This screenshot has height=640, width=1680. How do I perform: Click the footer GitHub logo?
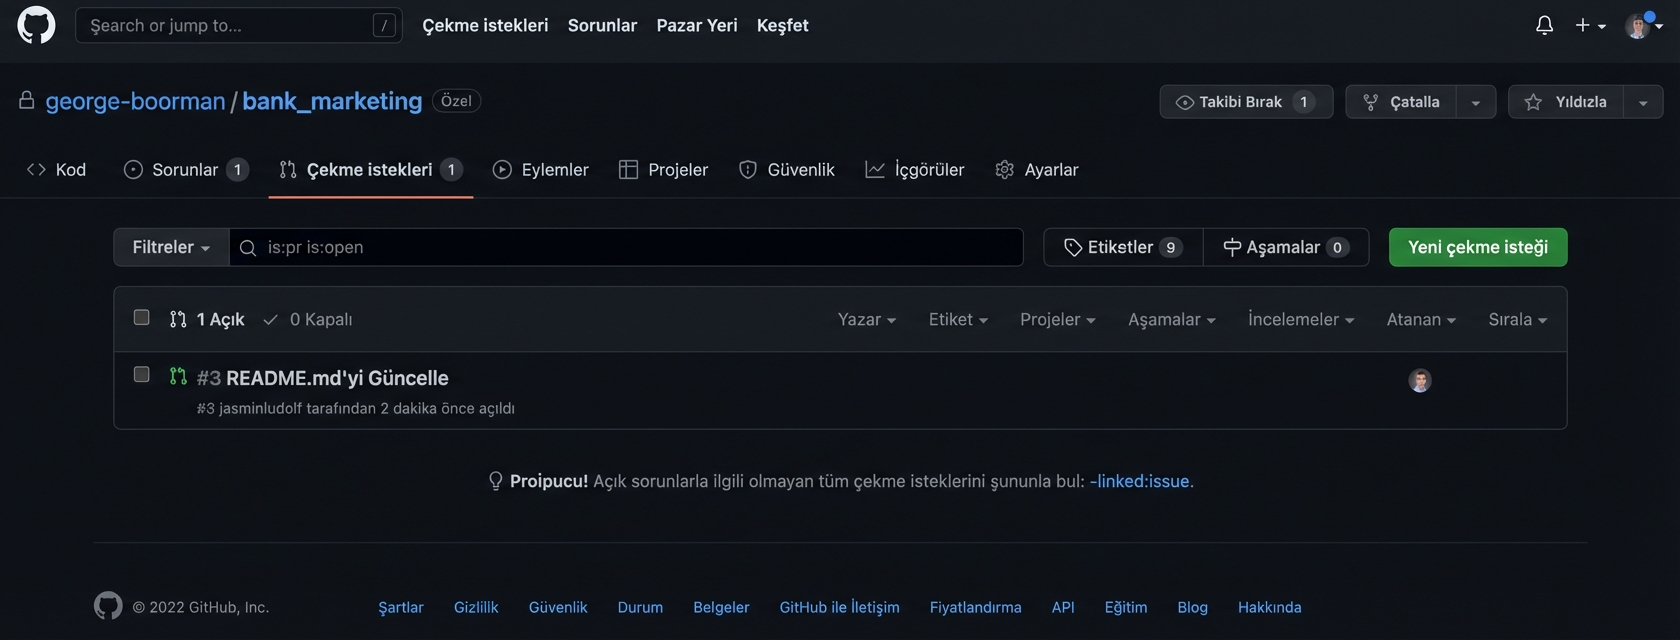(x=108, y=606)
